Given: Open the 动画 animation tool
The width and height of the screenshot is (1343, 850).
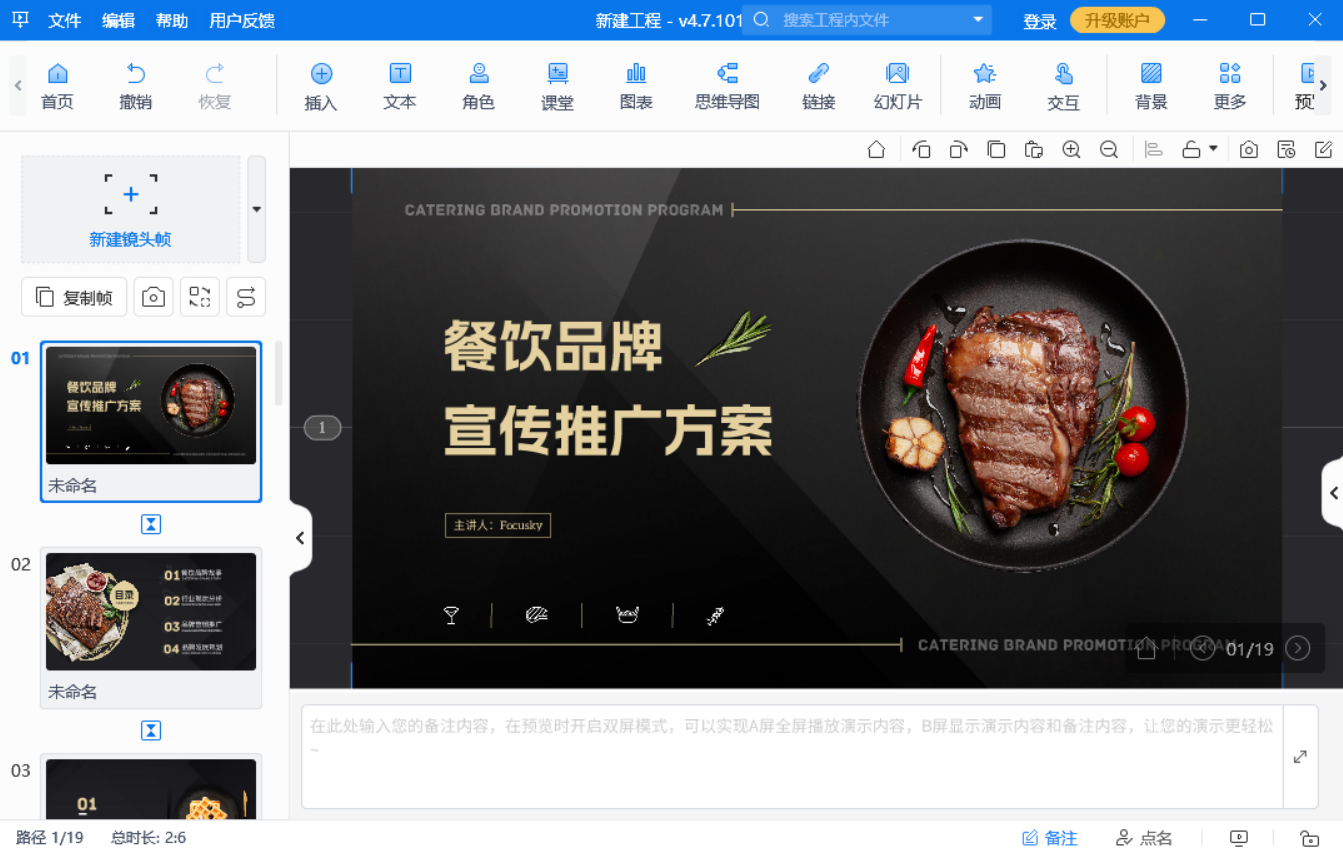Looking at the screenshot, I should tap(985, 85).
